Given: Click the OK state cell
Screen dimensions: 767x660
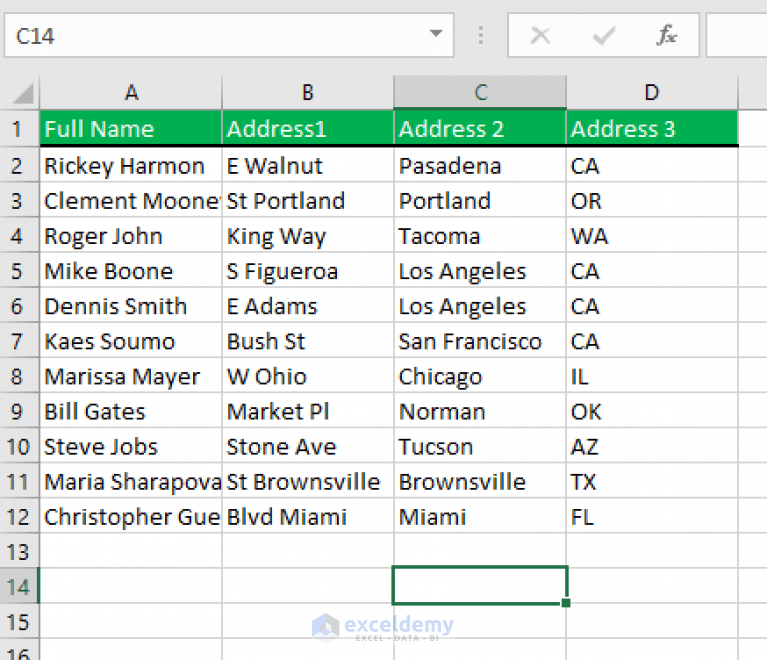Looking at the screenshot, I should click(652, 411).
